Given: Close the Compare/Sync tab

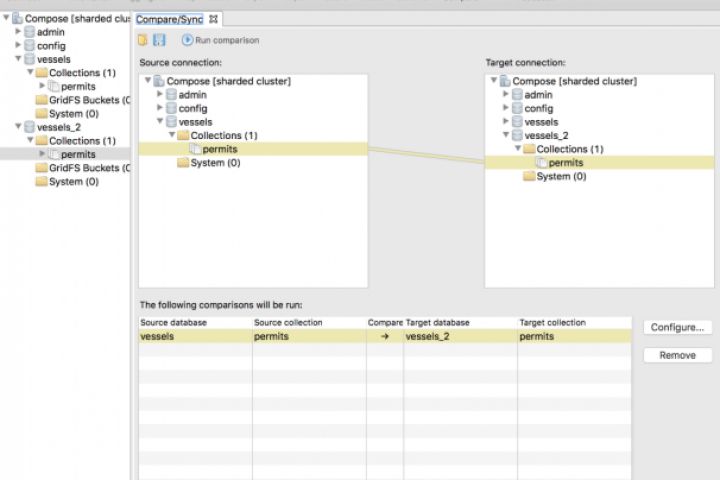Looking at the screenshot, I should coord(213,19).
